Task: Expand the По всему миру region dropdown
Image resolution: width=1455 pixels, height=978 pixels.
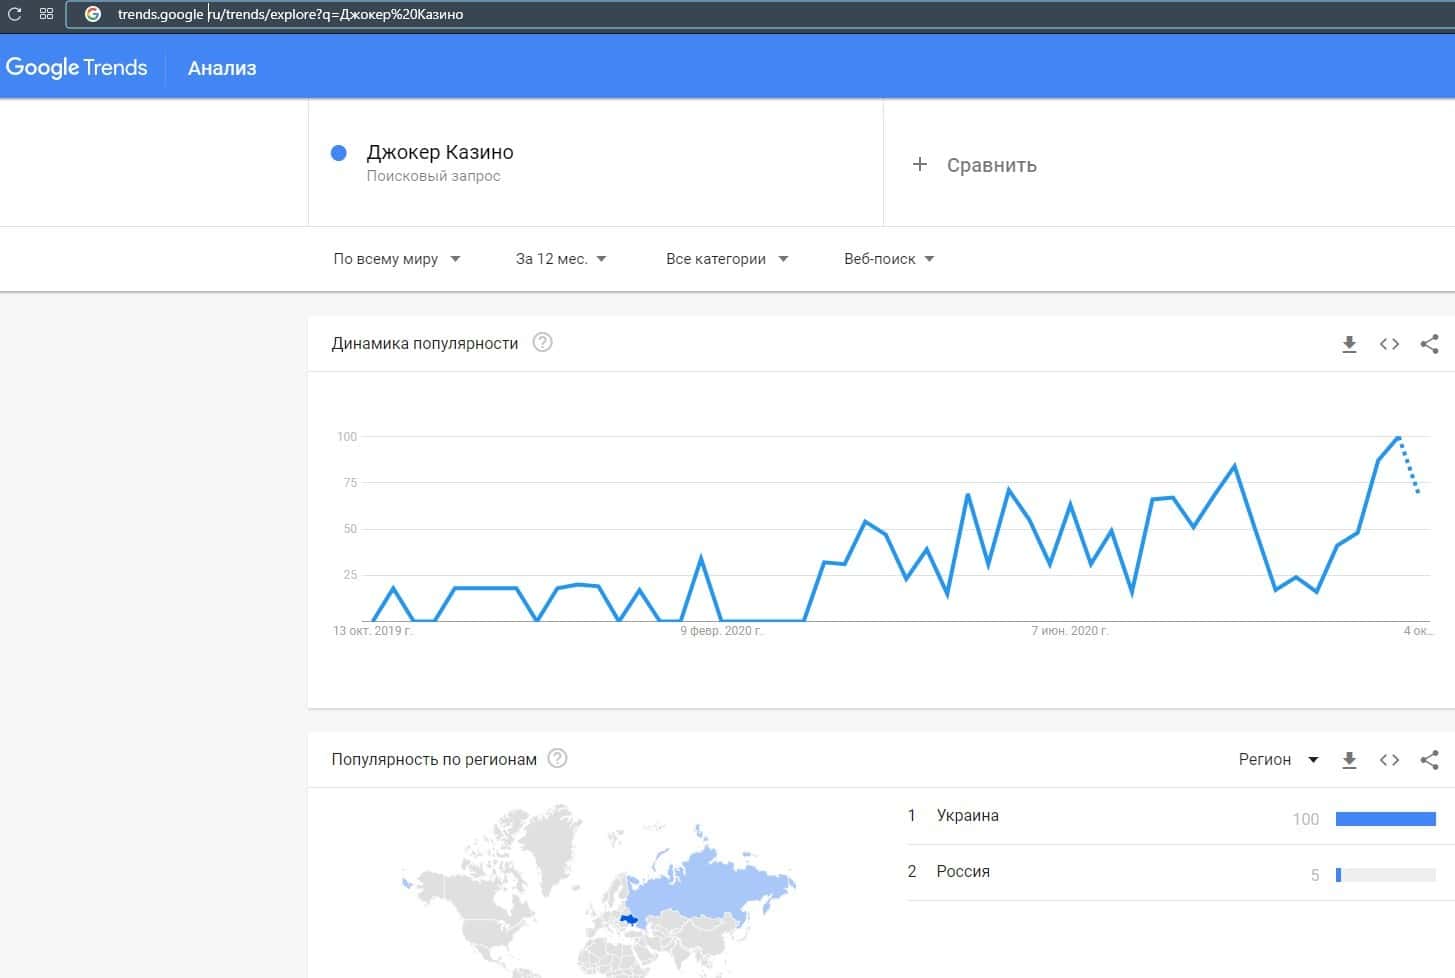Action: point(396,259)
